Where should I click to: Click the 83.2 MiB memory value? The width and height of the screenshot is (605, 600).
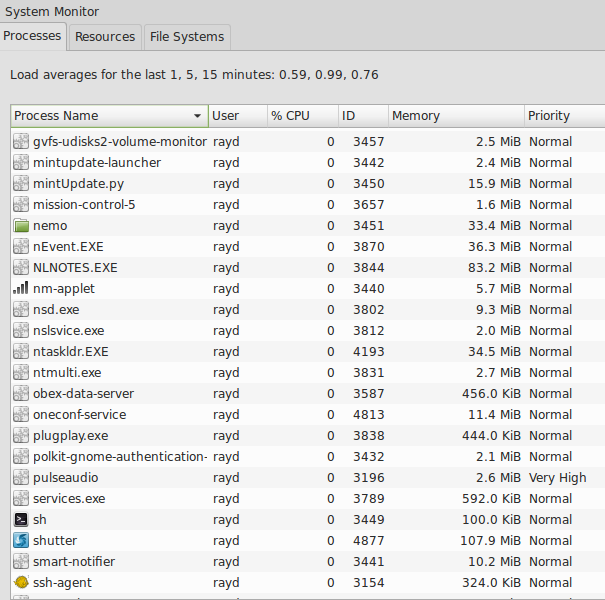click(x=494, y=267)
